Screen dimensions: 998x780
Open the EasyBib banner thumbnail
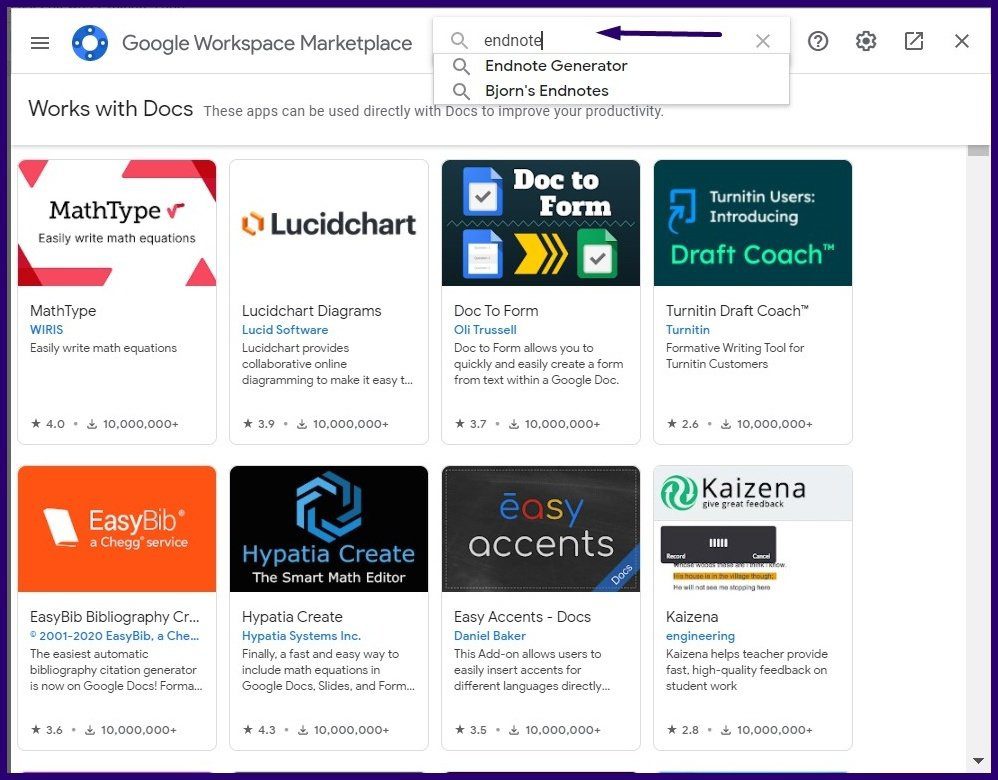(x=117, y=528)
